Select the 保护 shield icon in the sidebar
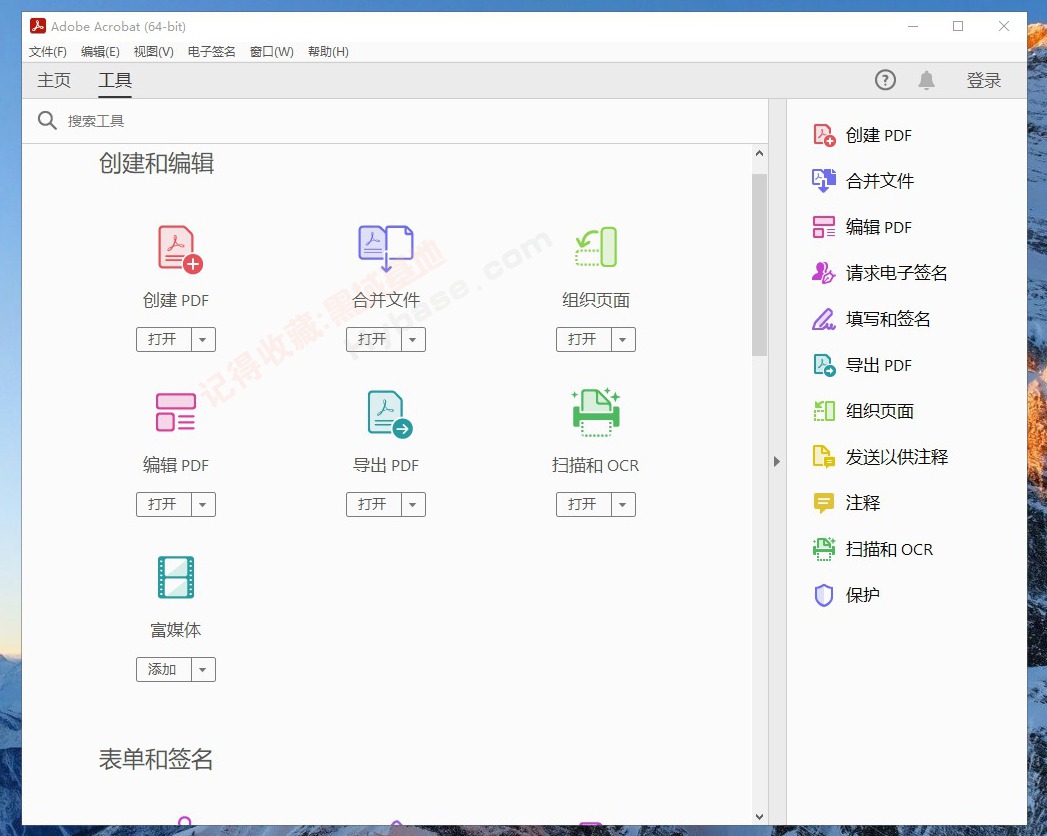1047x836 pixels. pyautogui.click(x=824, y=595)
